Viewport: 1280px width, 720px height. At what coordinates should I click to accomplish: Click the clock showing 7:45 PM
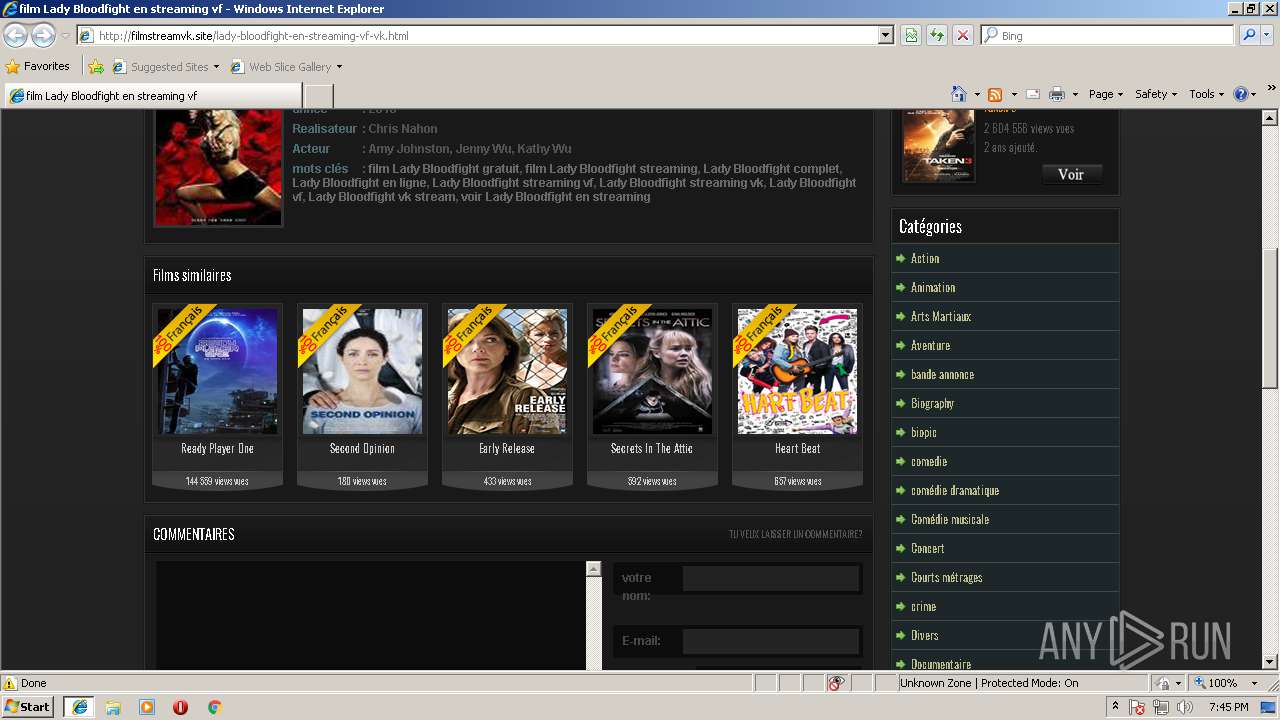pyautogui.click(x=1228, y=707)
